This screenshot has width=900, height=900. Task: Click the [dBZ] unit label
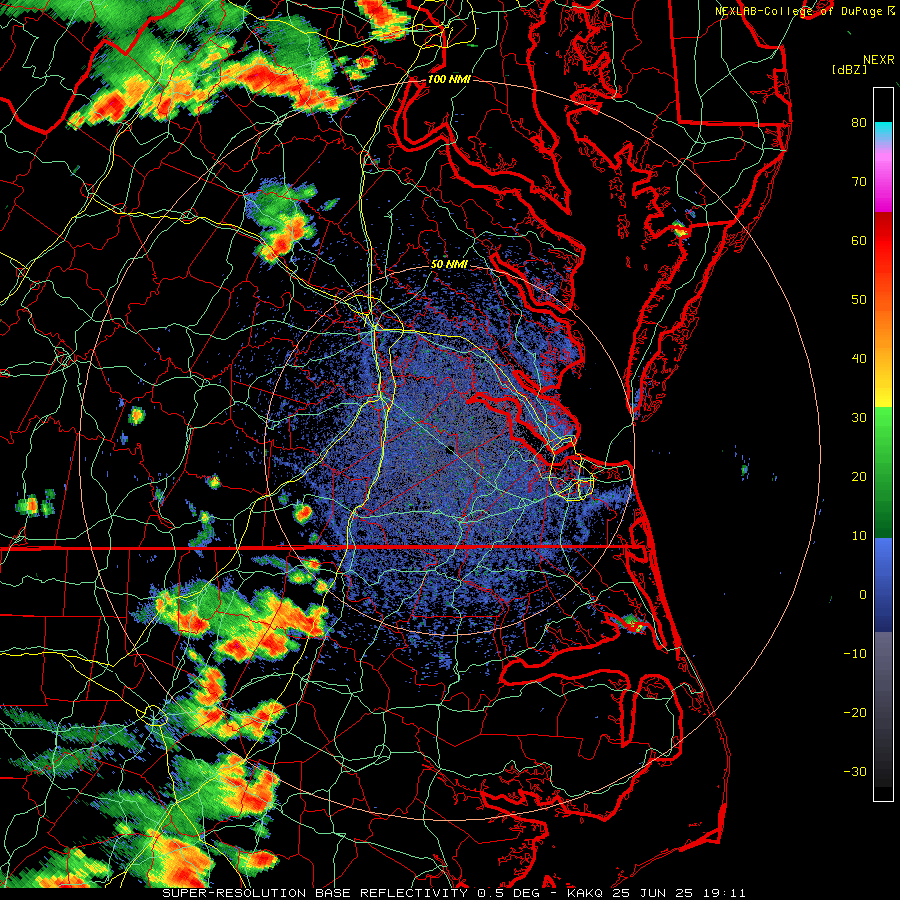coord(849,70)
